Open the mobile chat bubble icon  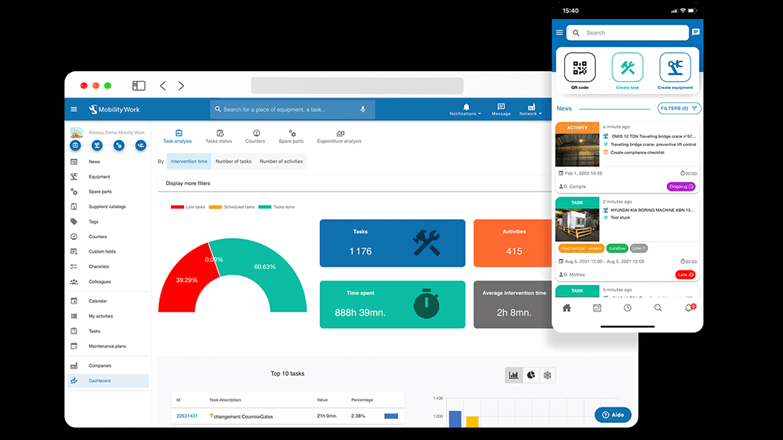click(695, 32)
